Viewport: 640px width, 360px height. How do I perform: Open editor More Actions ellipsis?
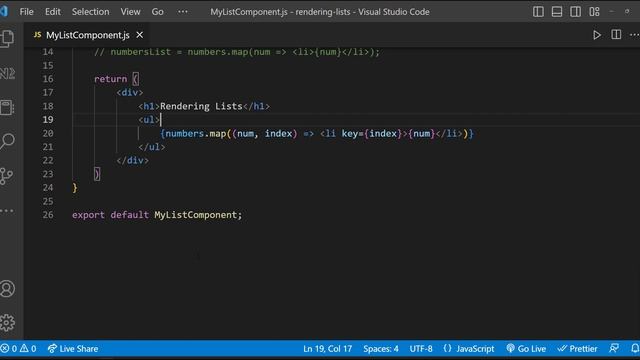point(634,35)
